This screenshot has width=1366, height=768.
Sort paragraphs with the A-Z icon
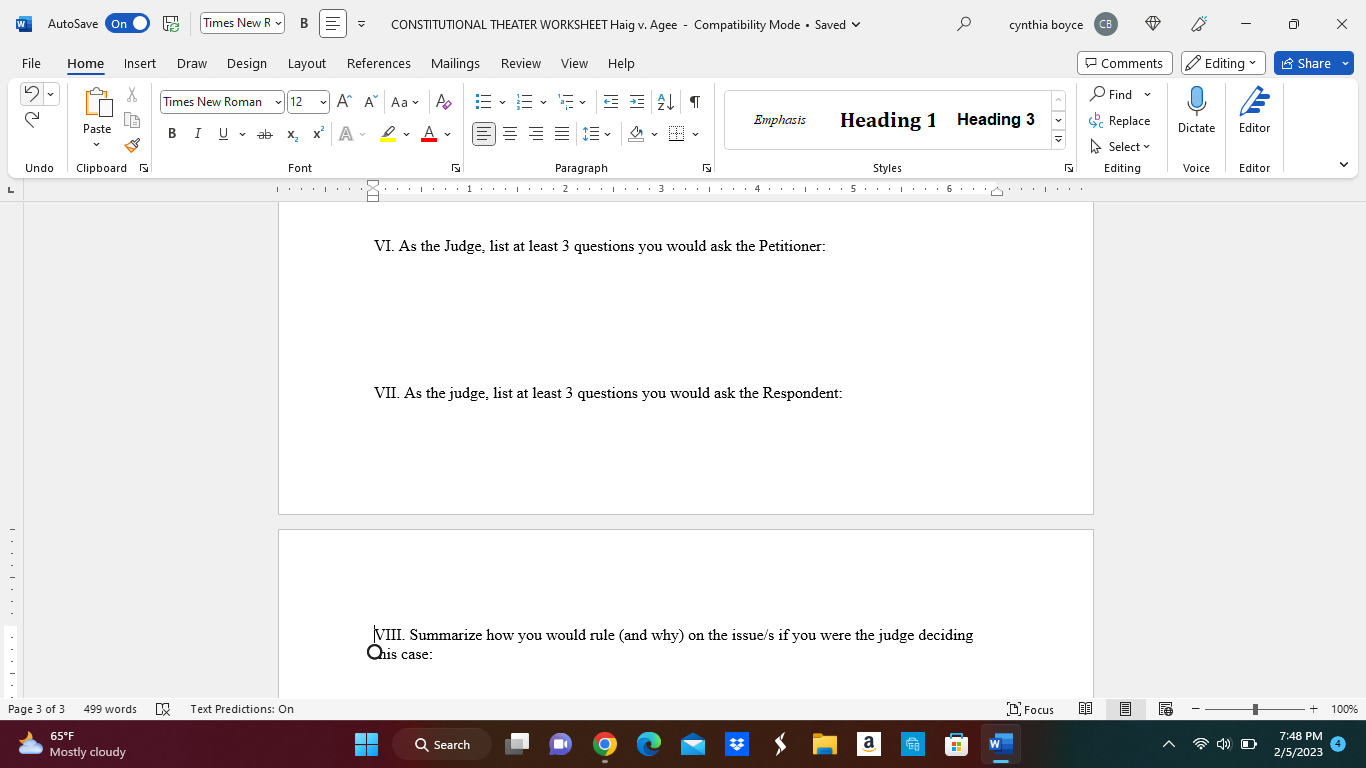[665, 102]
